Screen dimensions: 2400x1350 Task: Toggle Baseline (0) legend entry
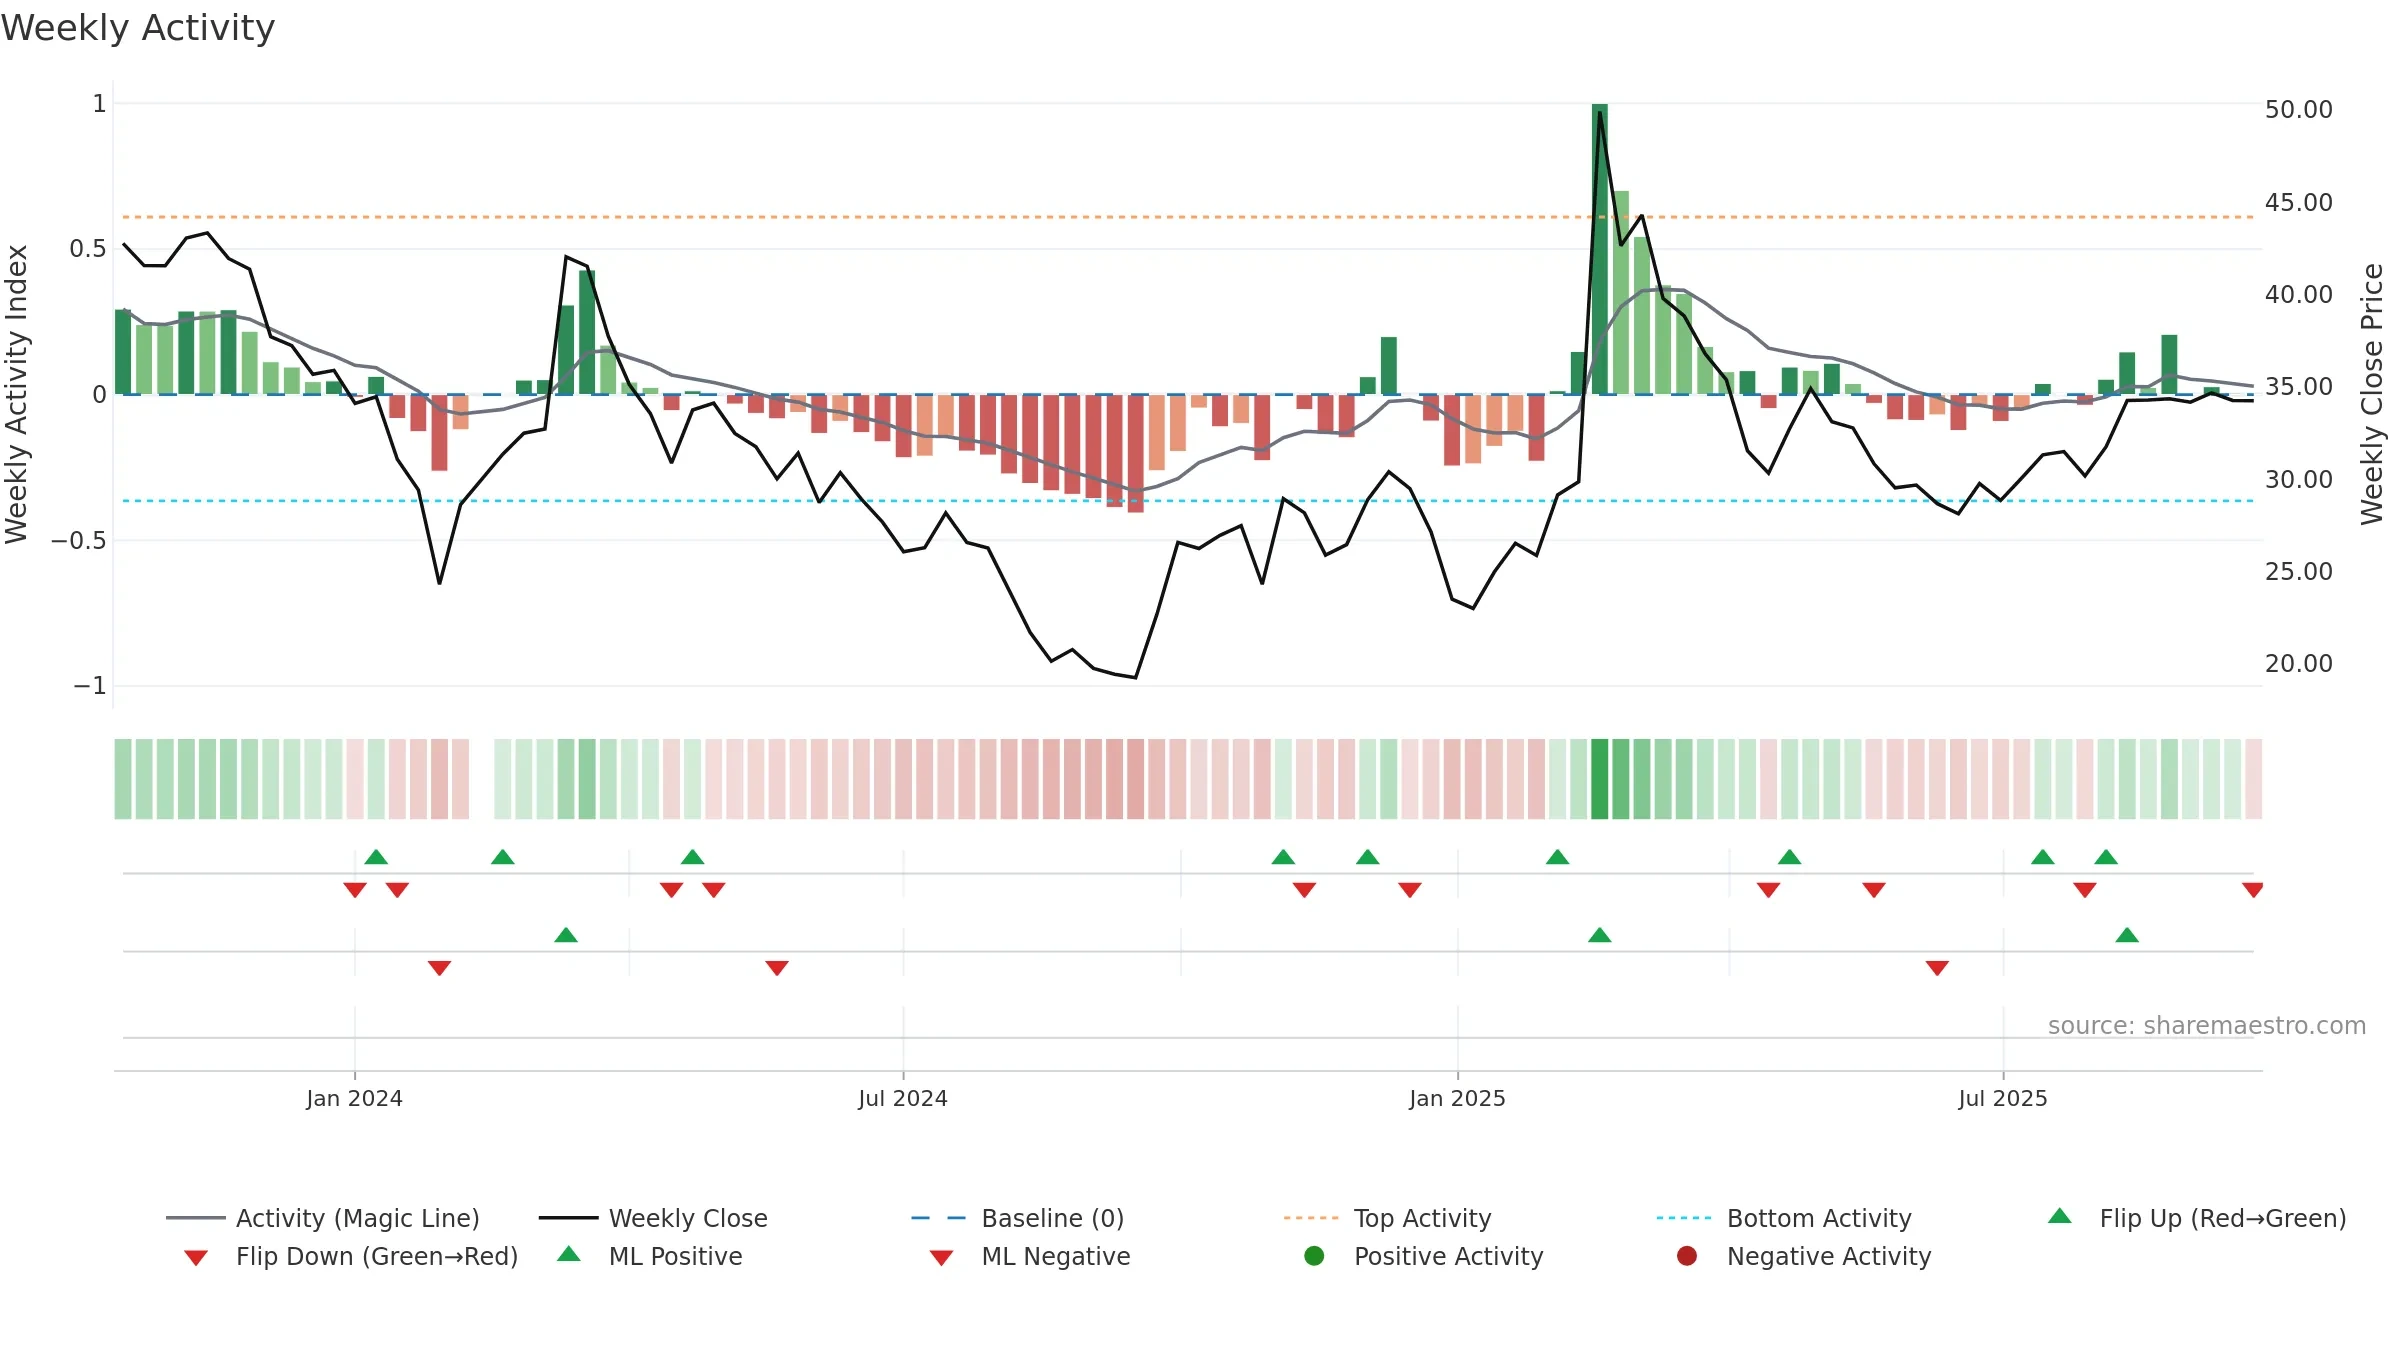click(1018, 1218)
